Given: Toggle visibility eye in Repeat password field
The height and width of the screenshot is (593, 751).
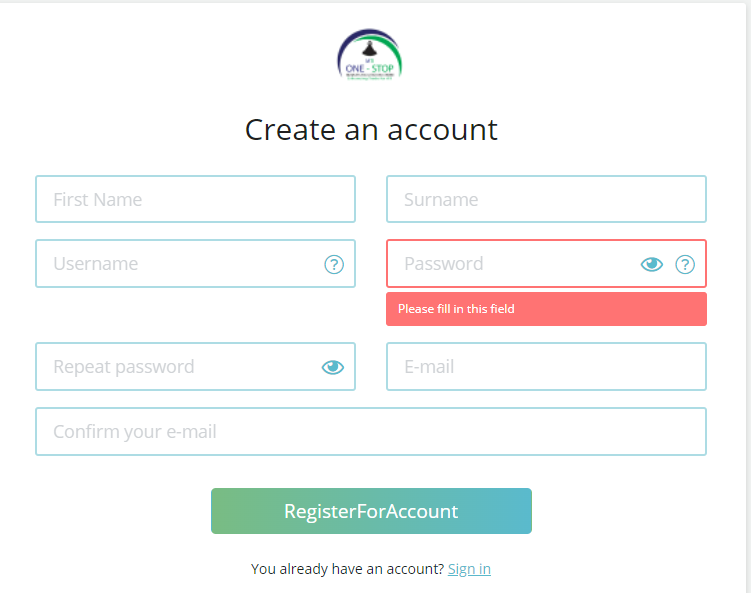Looking at the screenshot, I should (333, 367).
